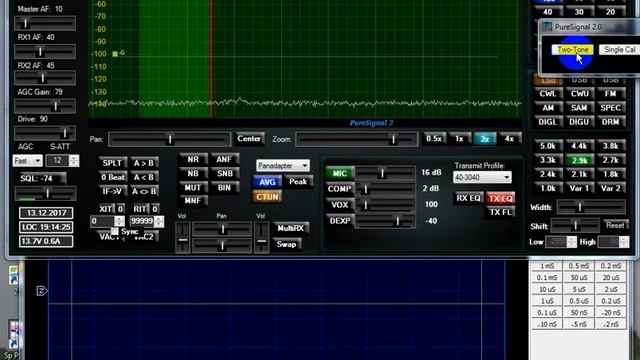Image resolution: width=640 pixels, height=360 pixels.
Task: Copy VFO A to B with A > B
Action: pyautogui.click(x=144, y=163)
